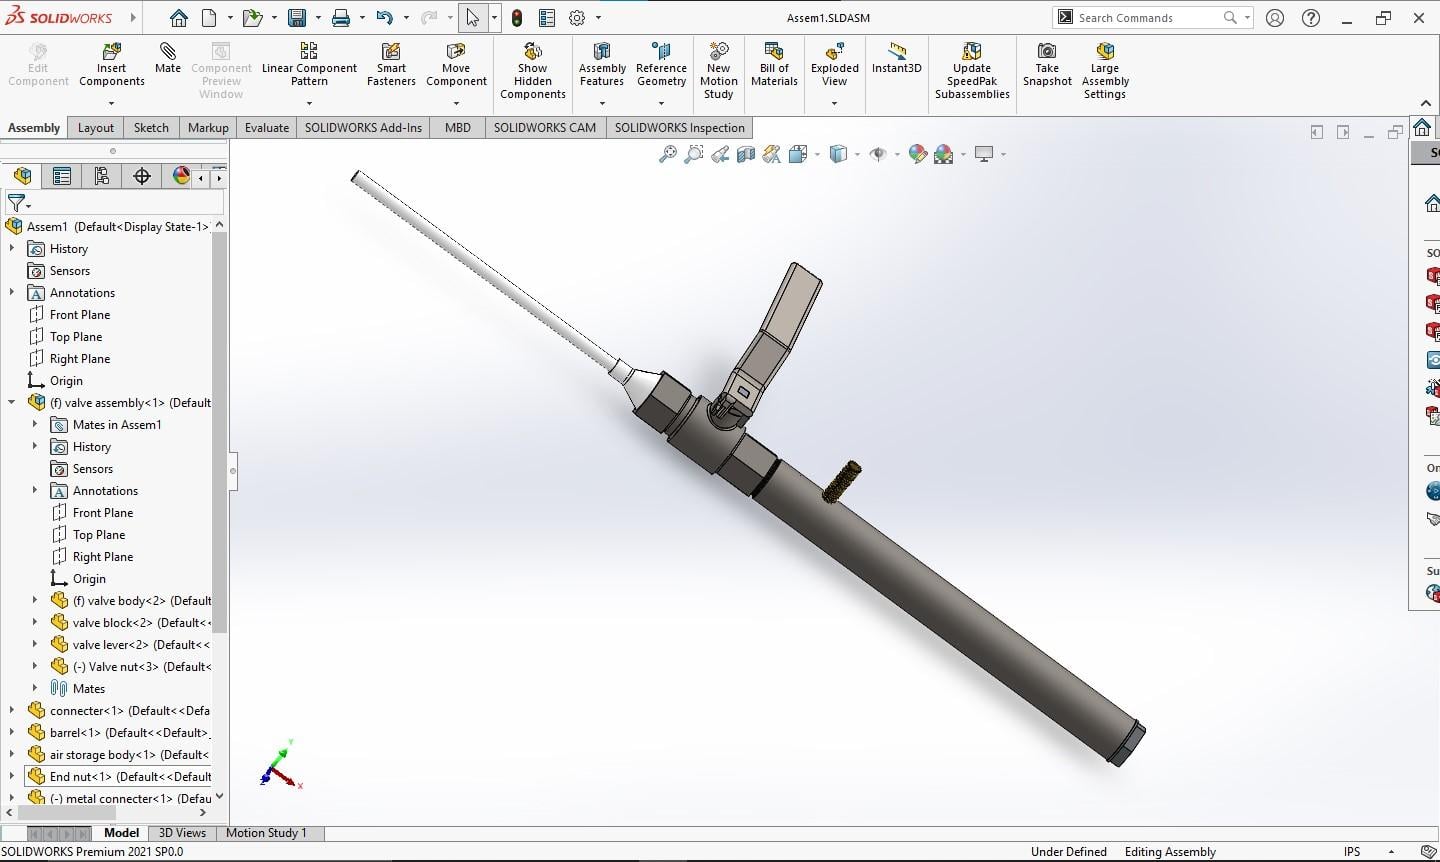Open Motion Study 1 tab
Viewport: 1440px width, 862px height.
266,833
